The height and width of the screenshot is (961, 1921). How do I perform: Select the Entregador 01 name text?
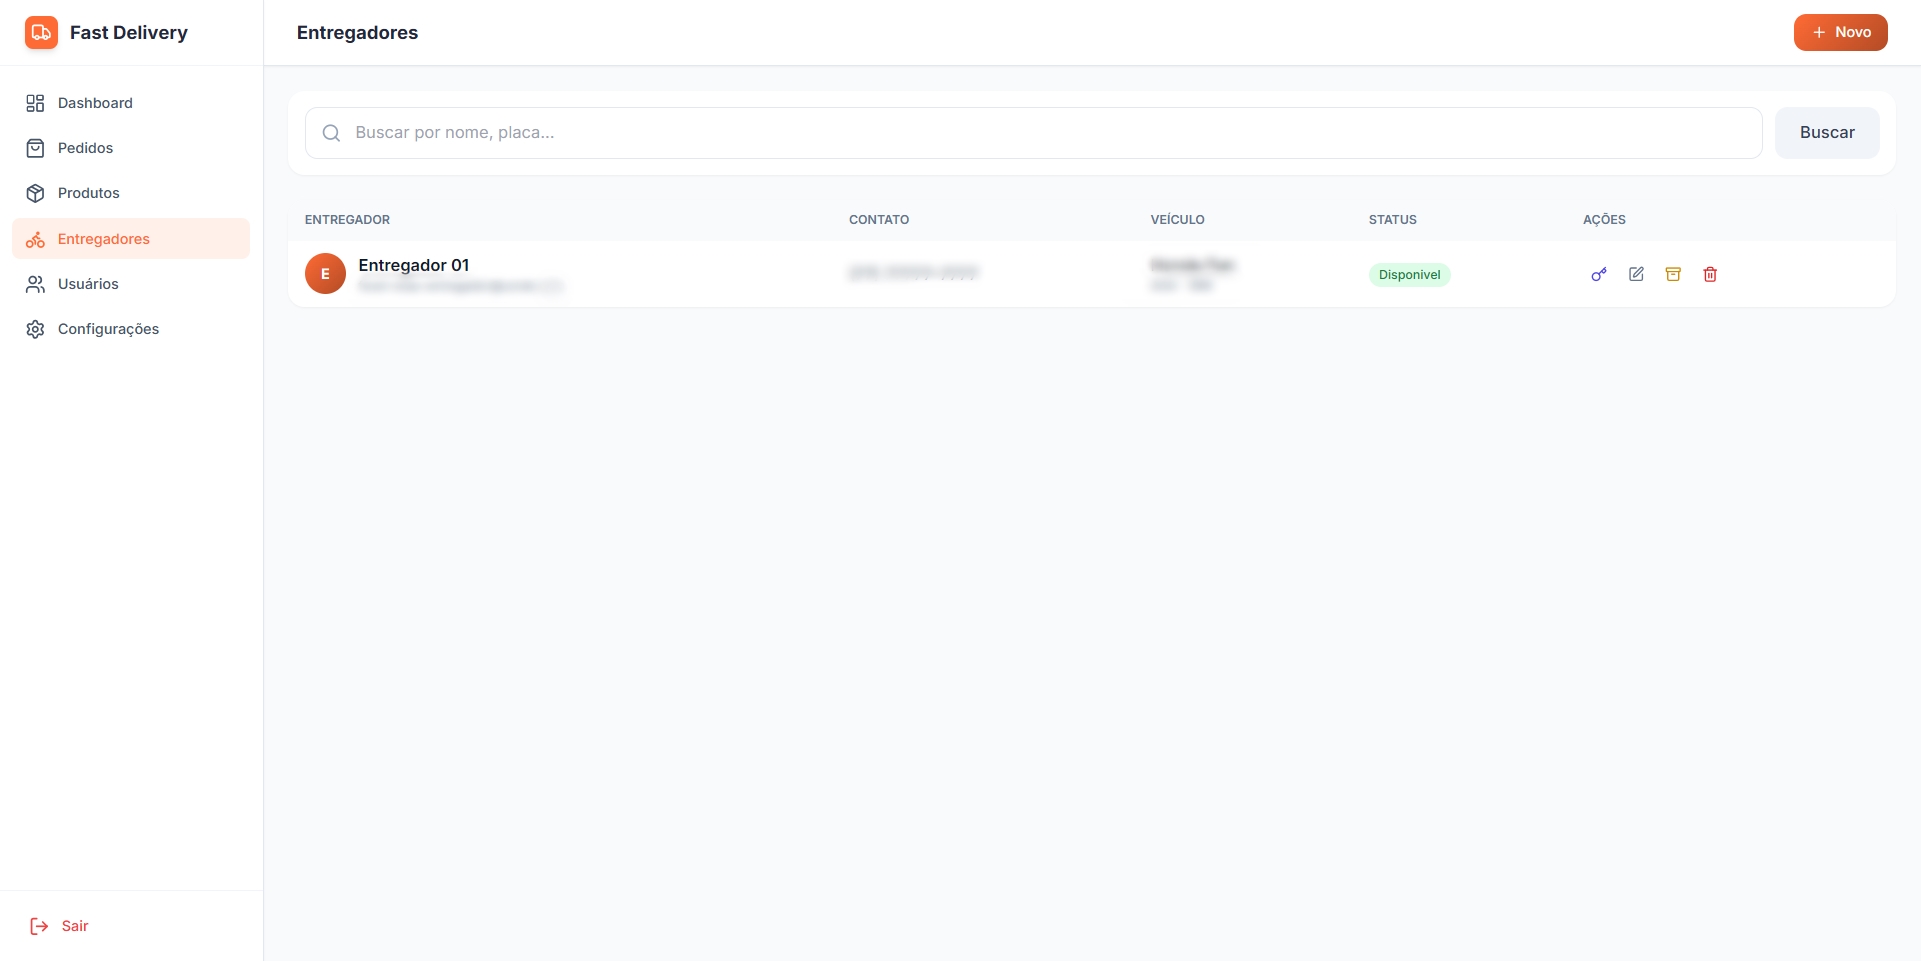point(413,265)
